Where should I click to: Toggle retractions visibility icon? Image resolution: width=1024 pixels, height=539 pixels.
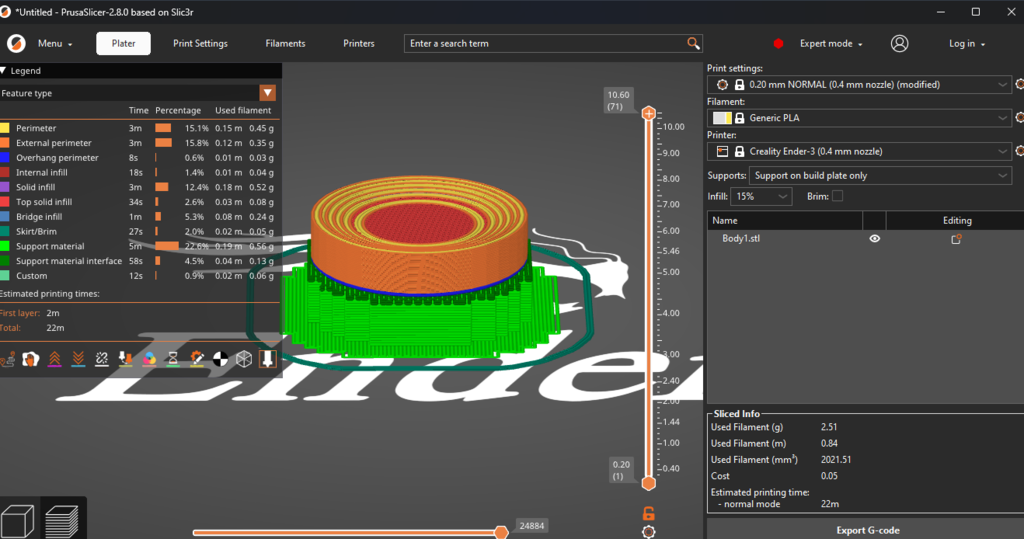point(55,359)
